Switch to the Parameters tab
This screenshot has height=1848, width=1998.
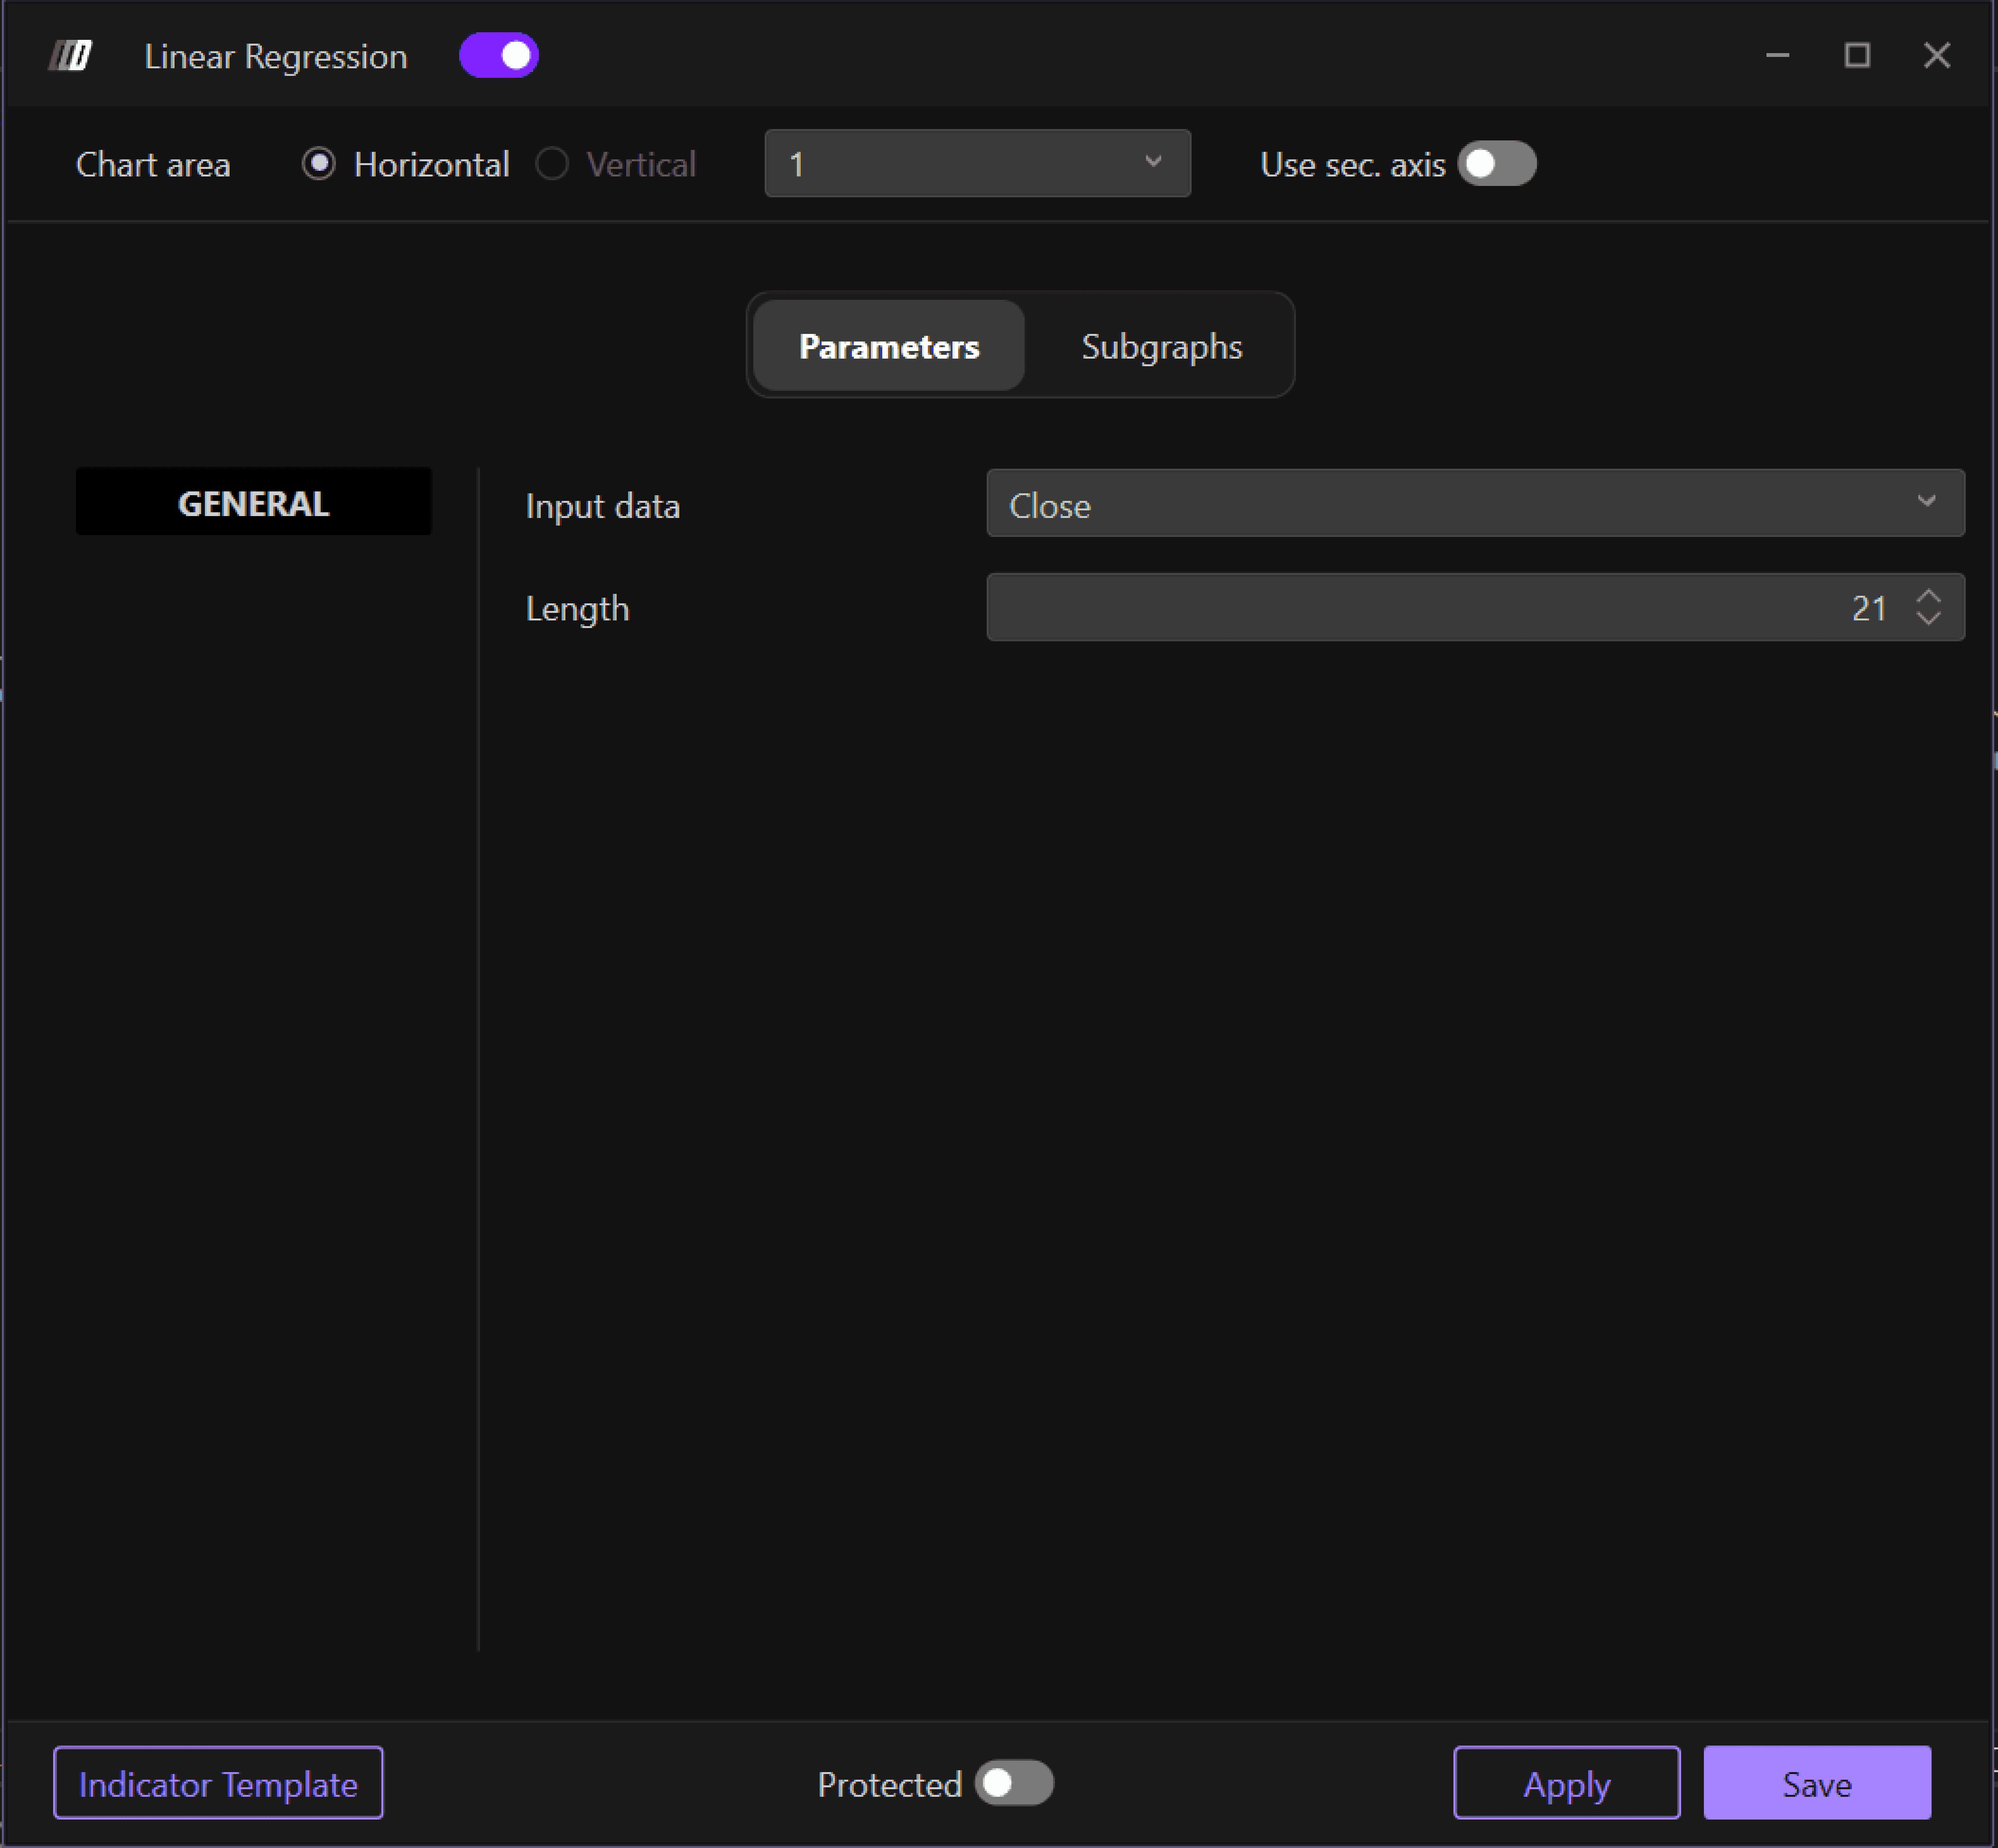click(x=888, y=346)
